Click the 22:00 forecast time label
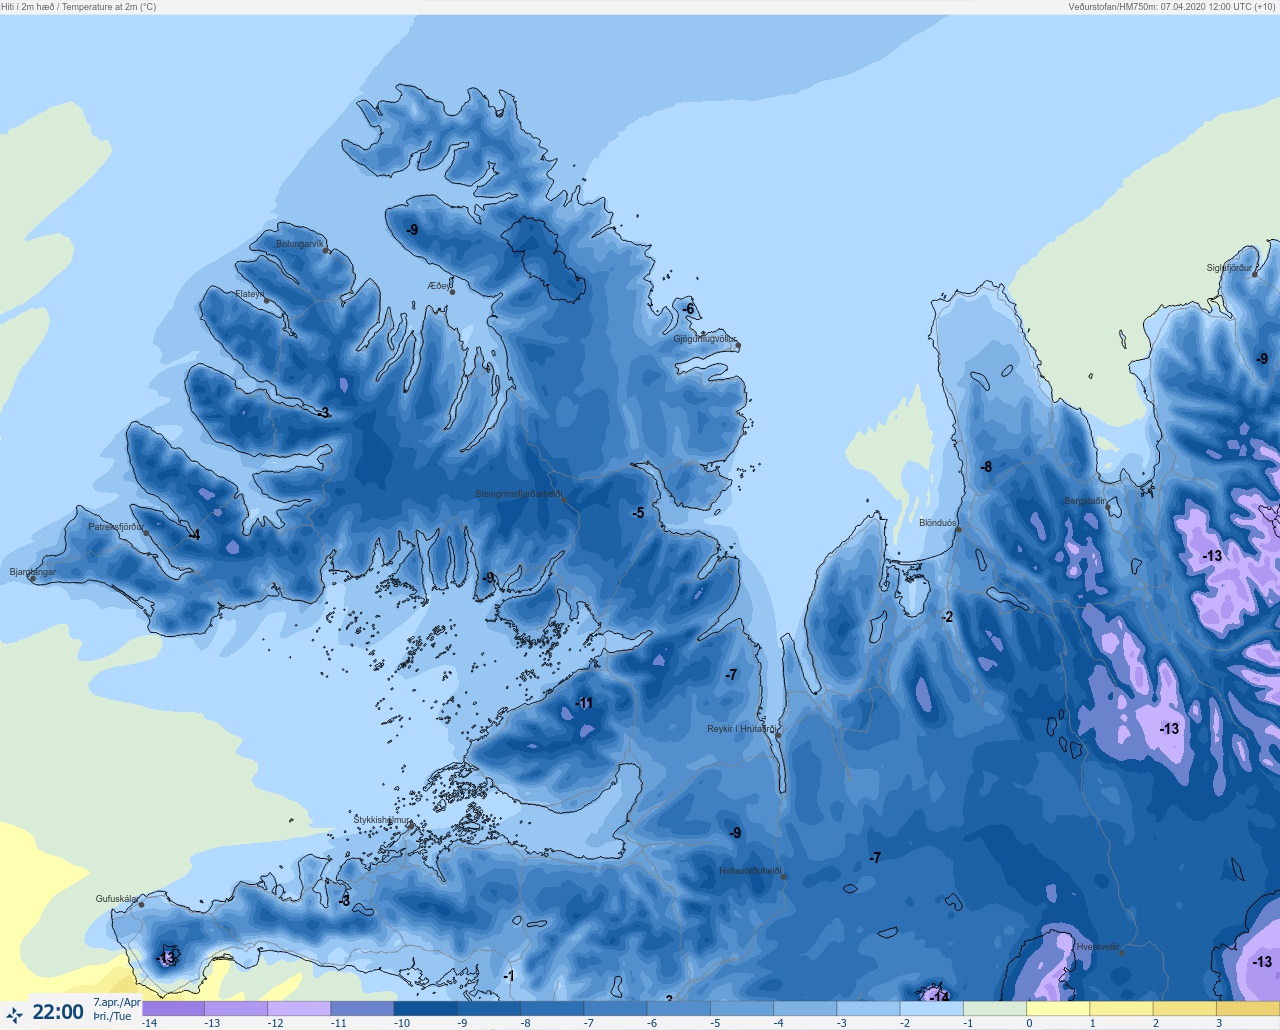This screenshot has height=1030, width=1280. (x=58, y=1012)
